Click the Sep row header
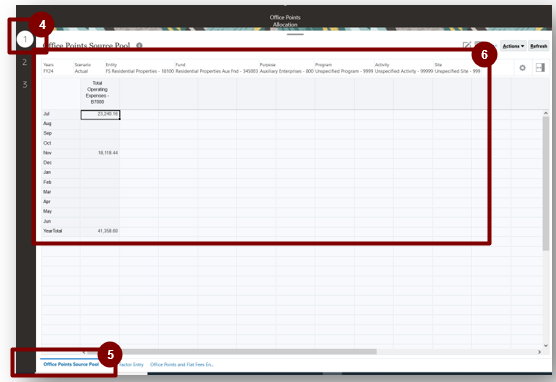556x382 pixels. pos(61,133)
